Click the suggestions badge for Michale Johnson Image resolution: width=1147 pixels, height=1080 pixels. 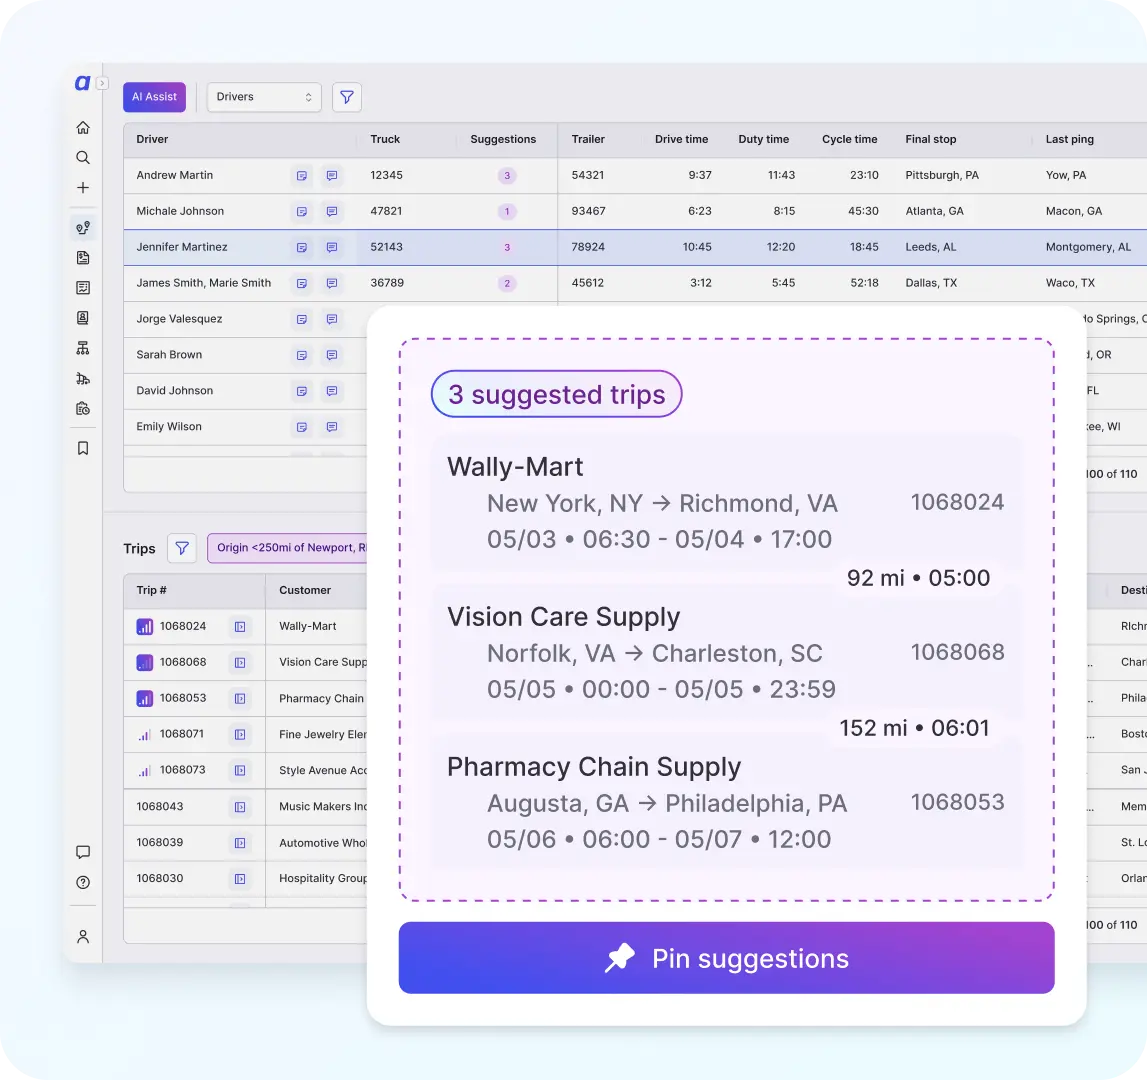tap(507, 211)
